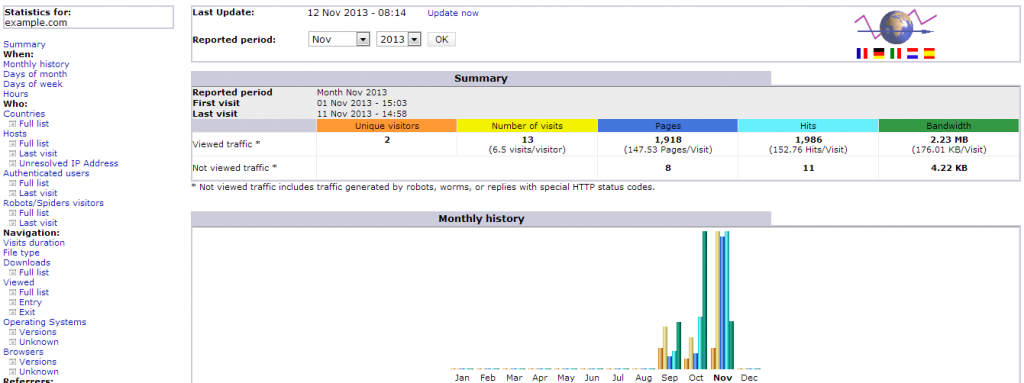Click the Dutch flag icon
The width and height of the screenshot is (1024, 383).
pos(912,54)
